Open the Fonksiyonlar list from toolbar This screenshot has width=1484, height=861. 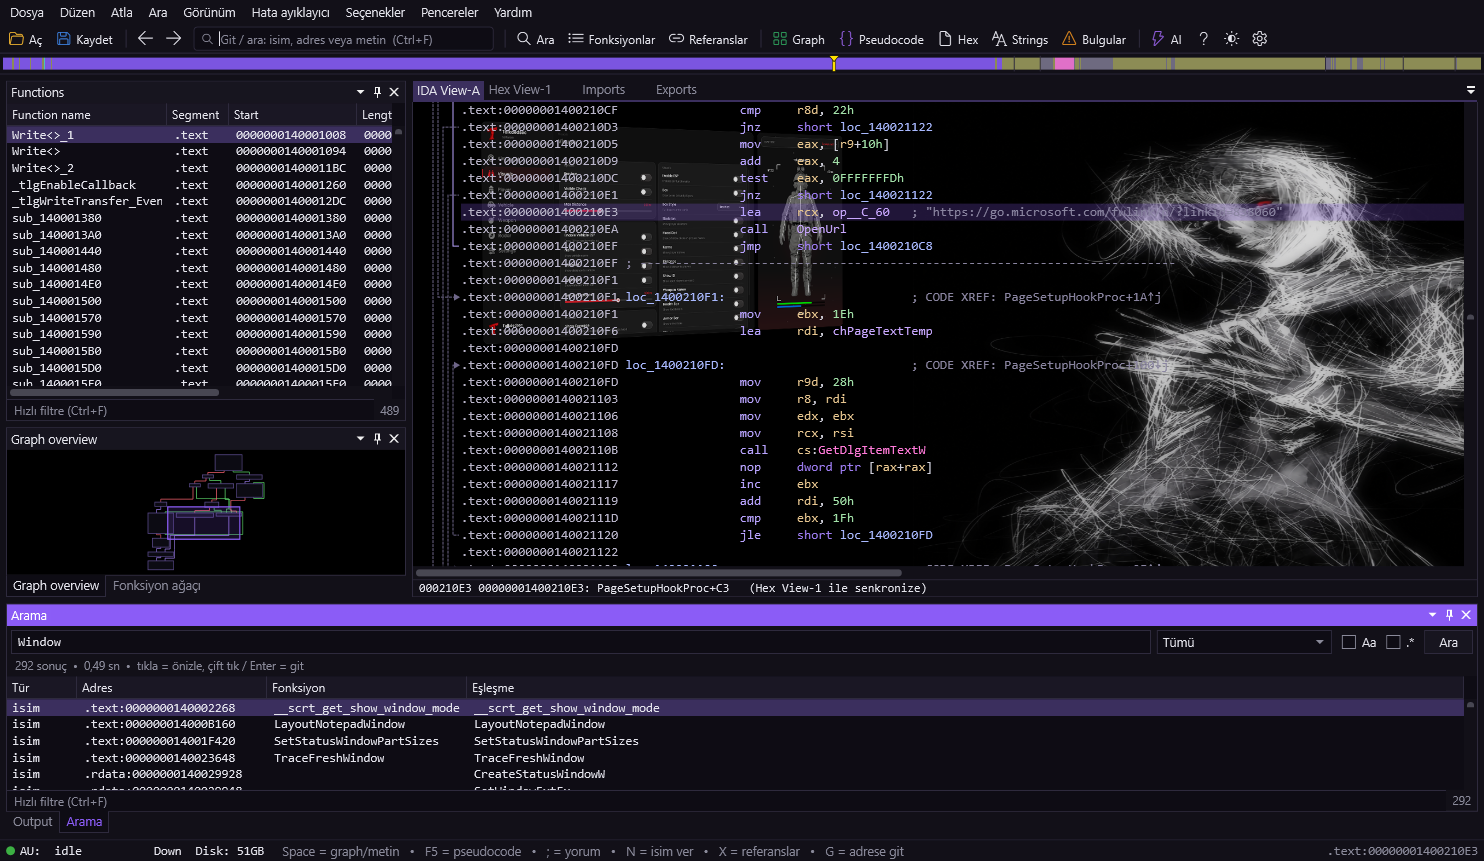[612, 39]
